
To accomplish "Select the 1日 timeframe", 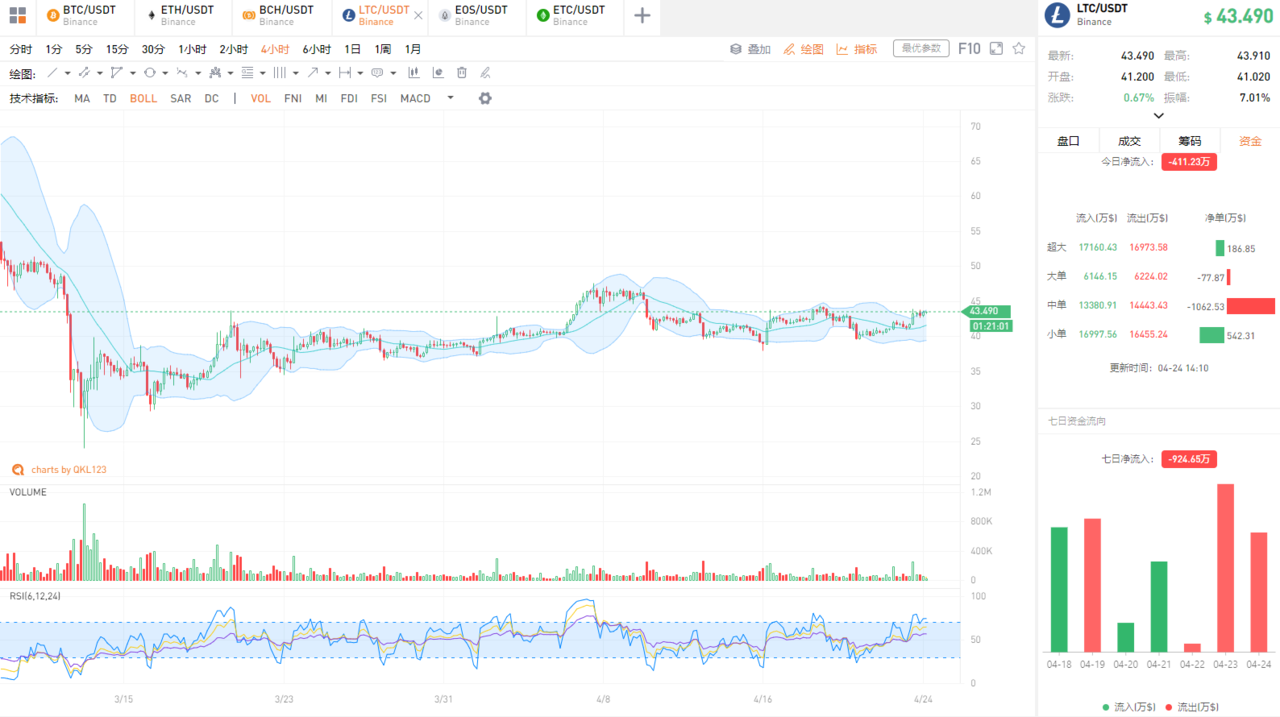I will click(353, 49).
